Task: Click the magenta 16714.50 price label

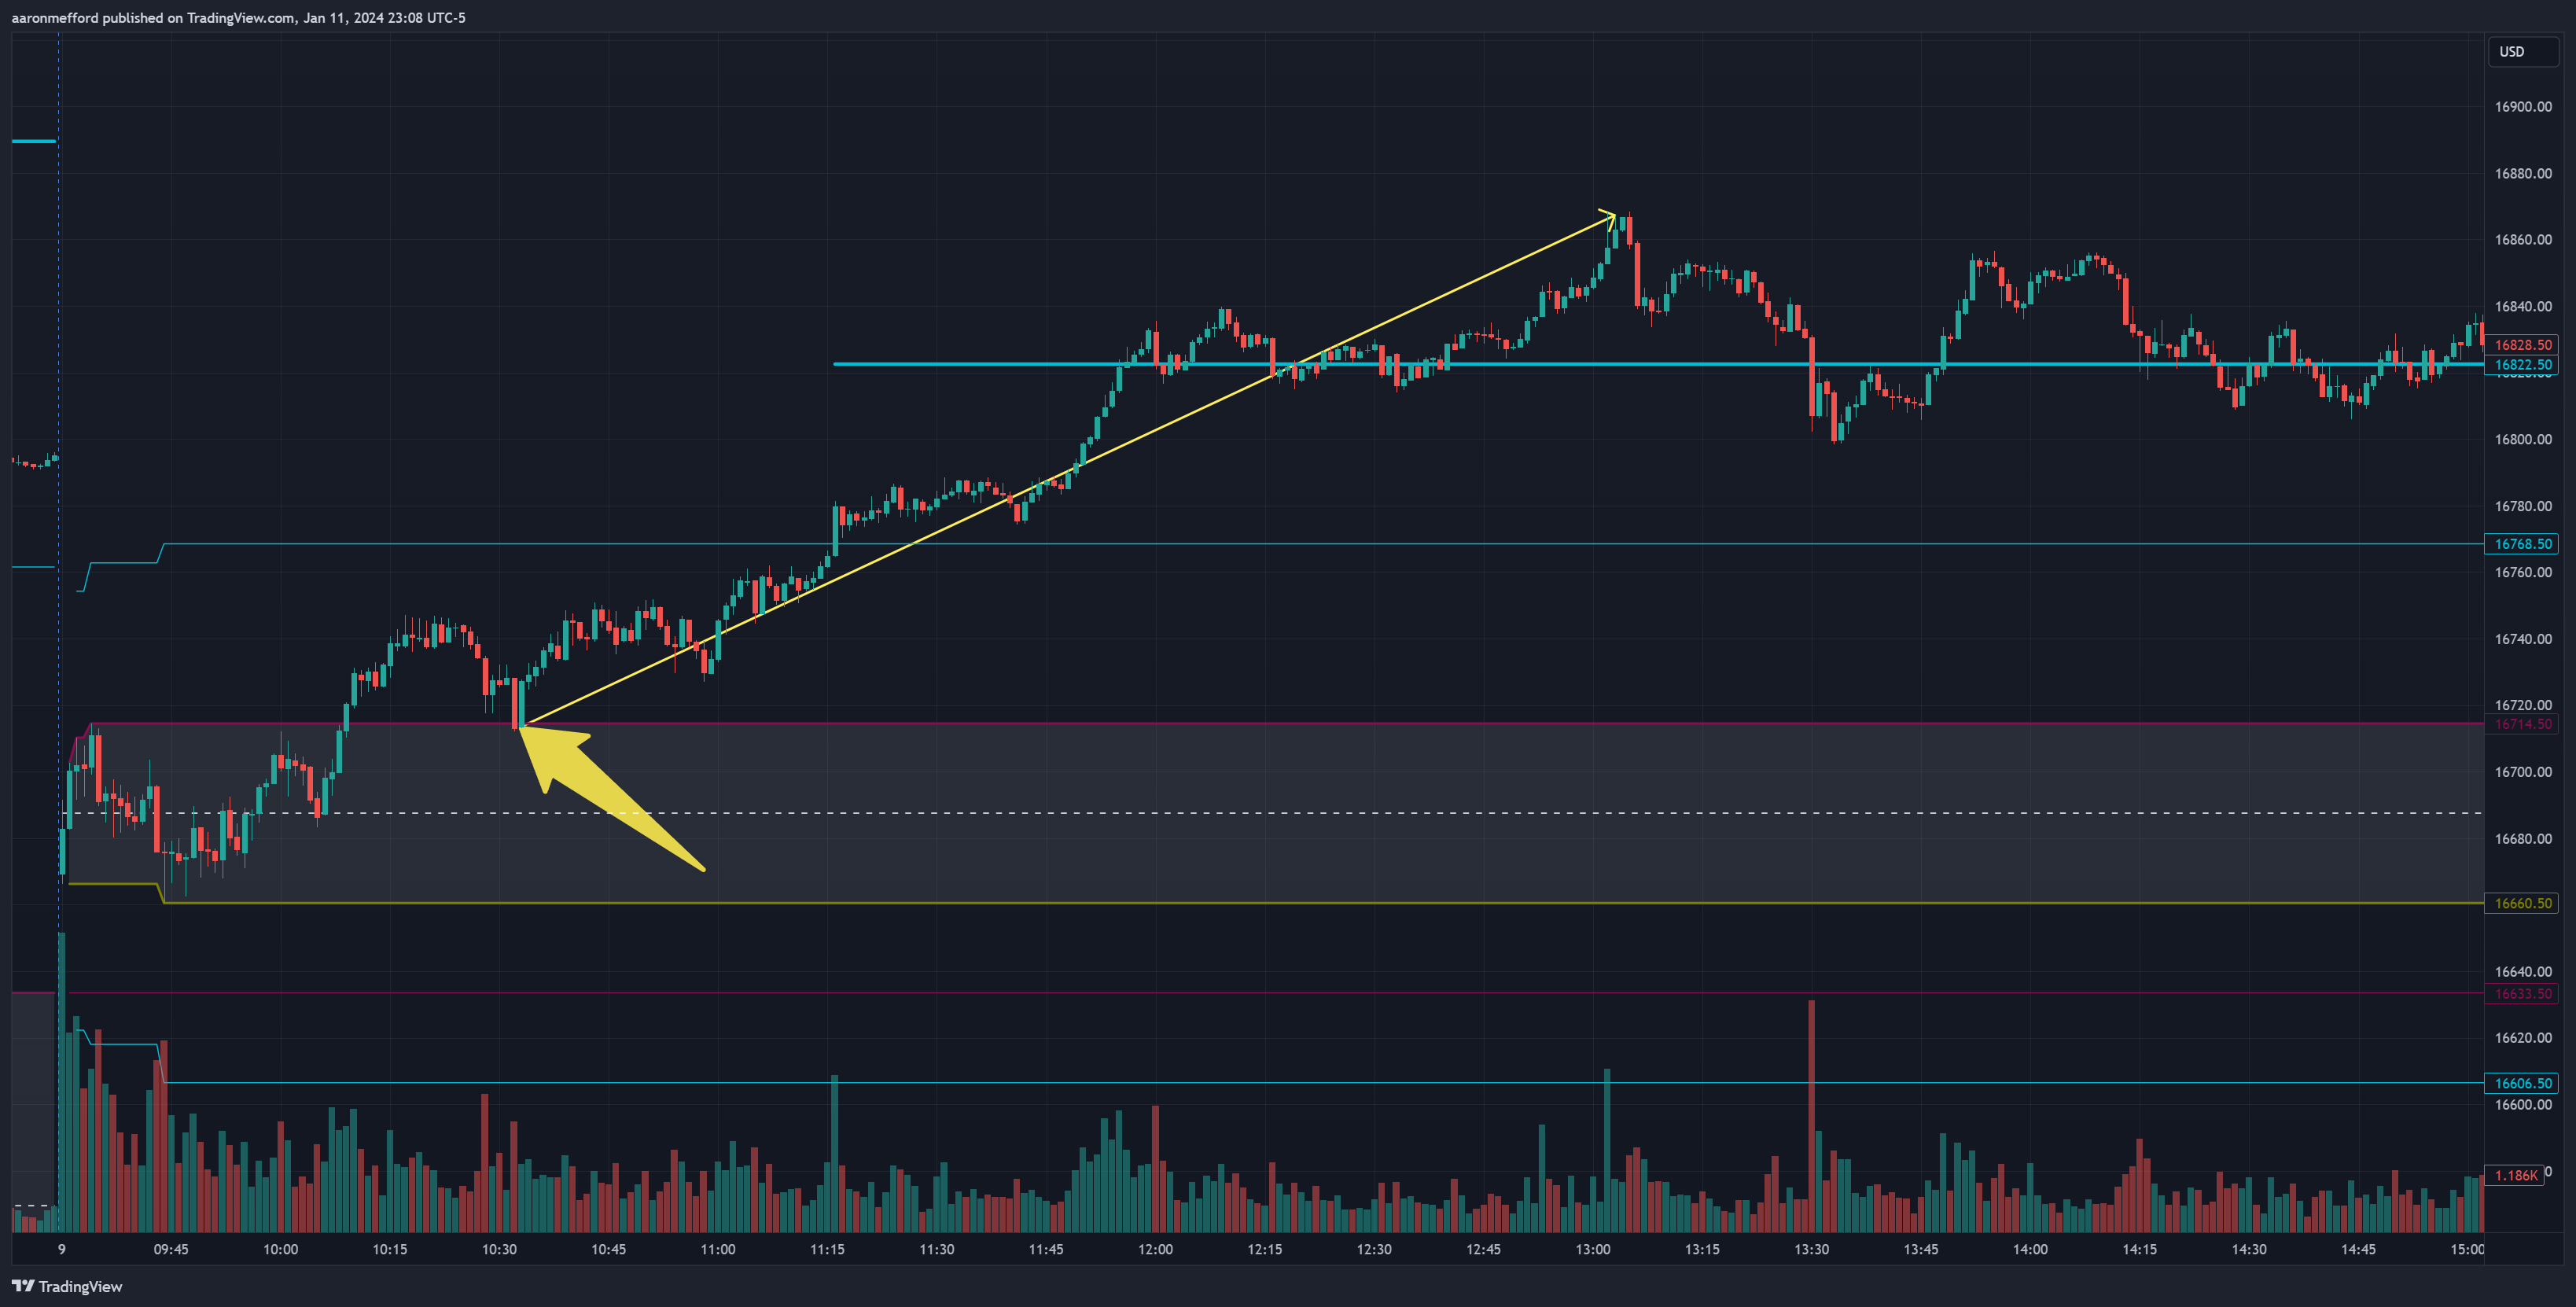Action: coord(2521,724)
